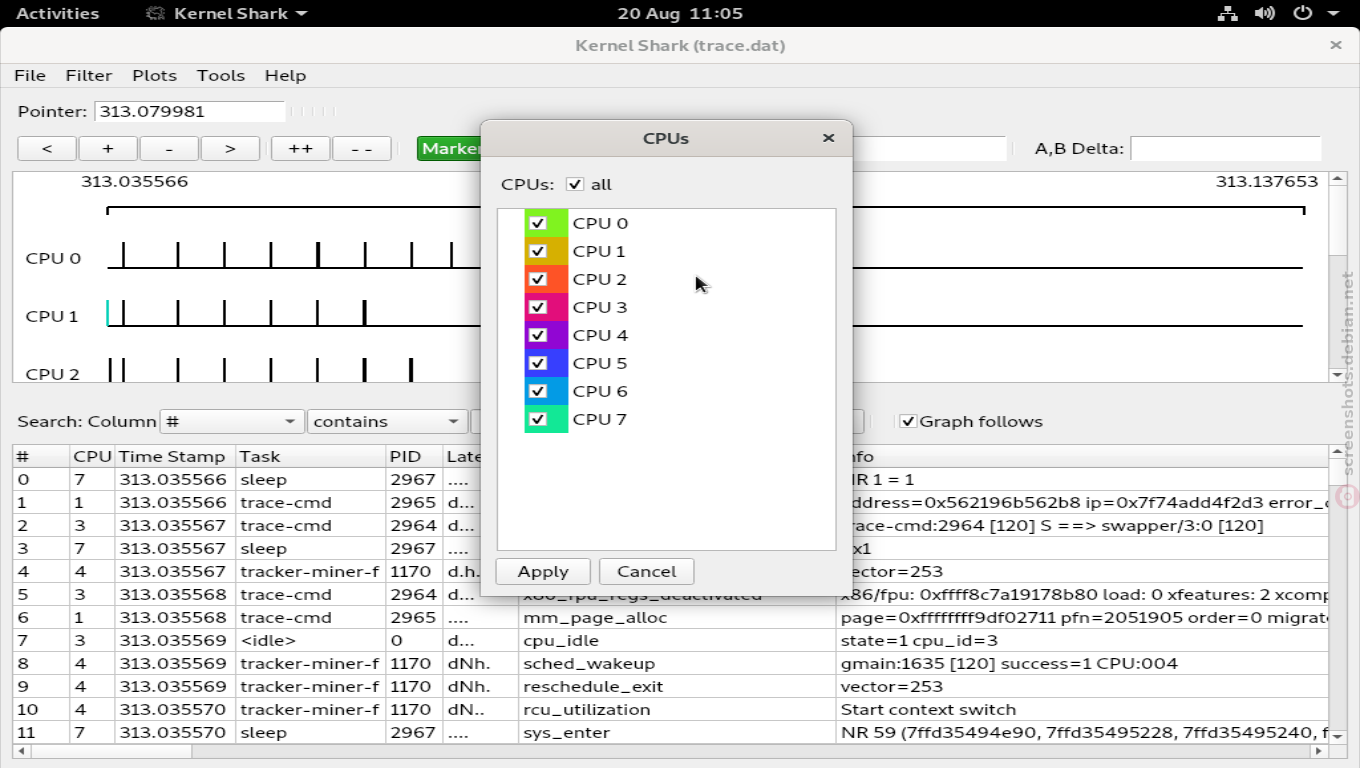Open the Filter menu
The height and width of the screenshot is (768, 1360).
89,75
